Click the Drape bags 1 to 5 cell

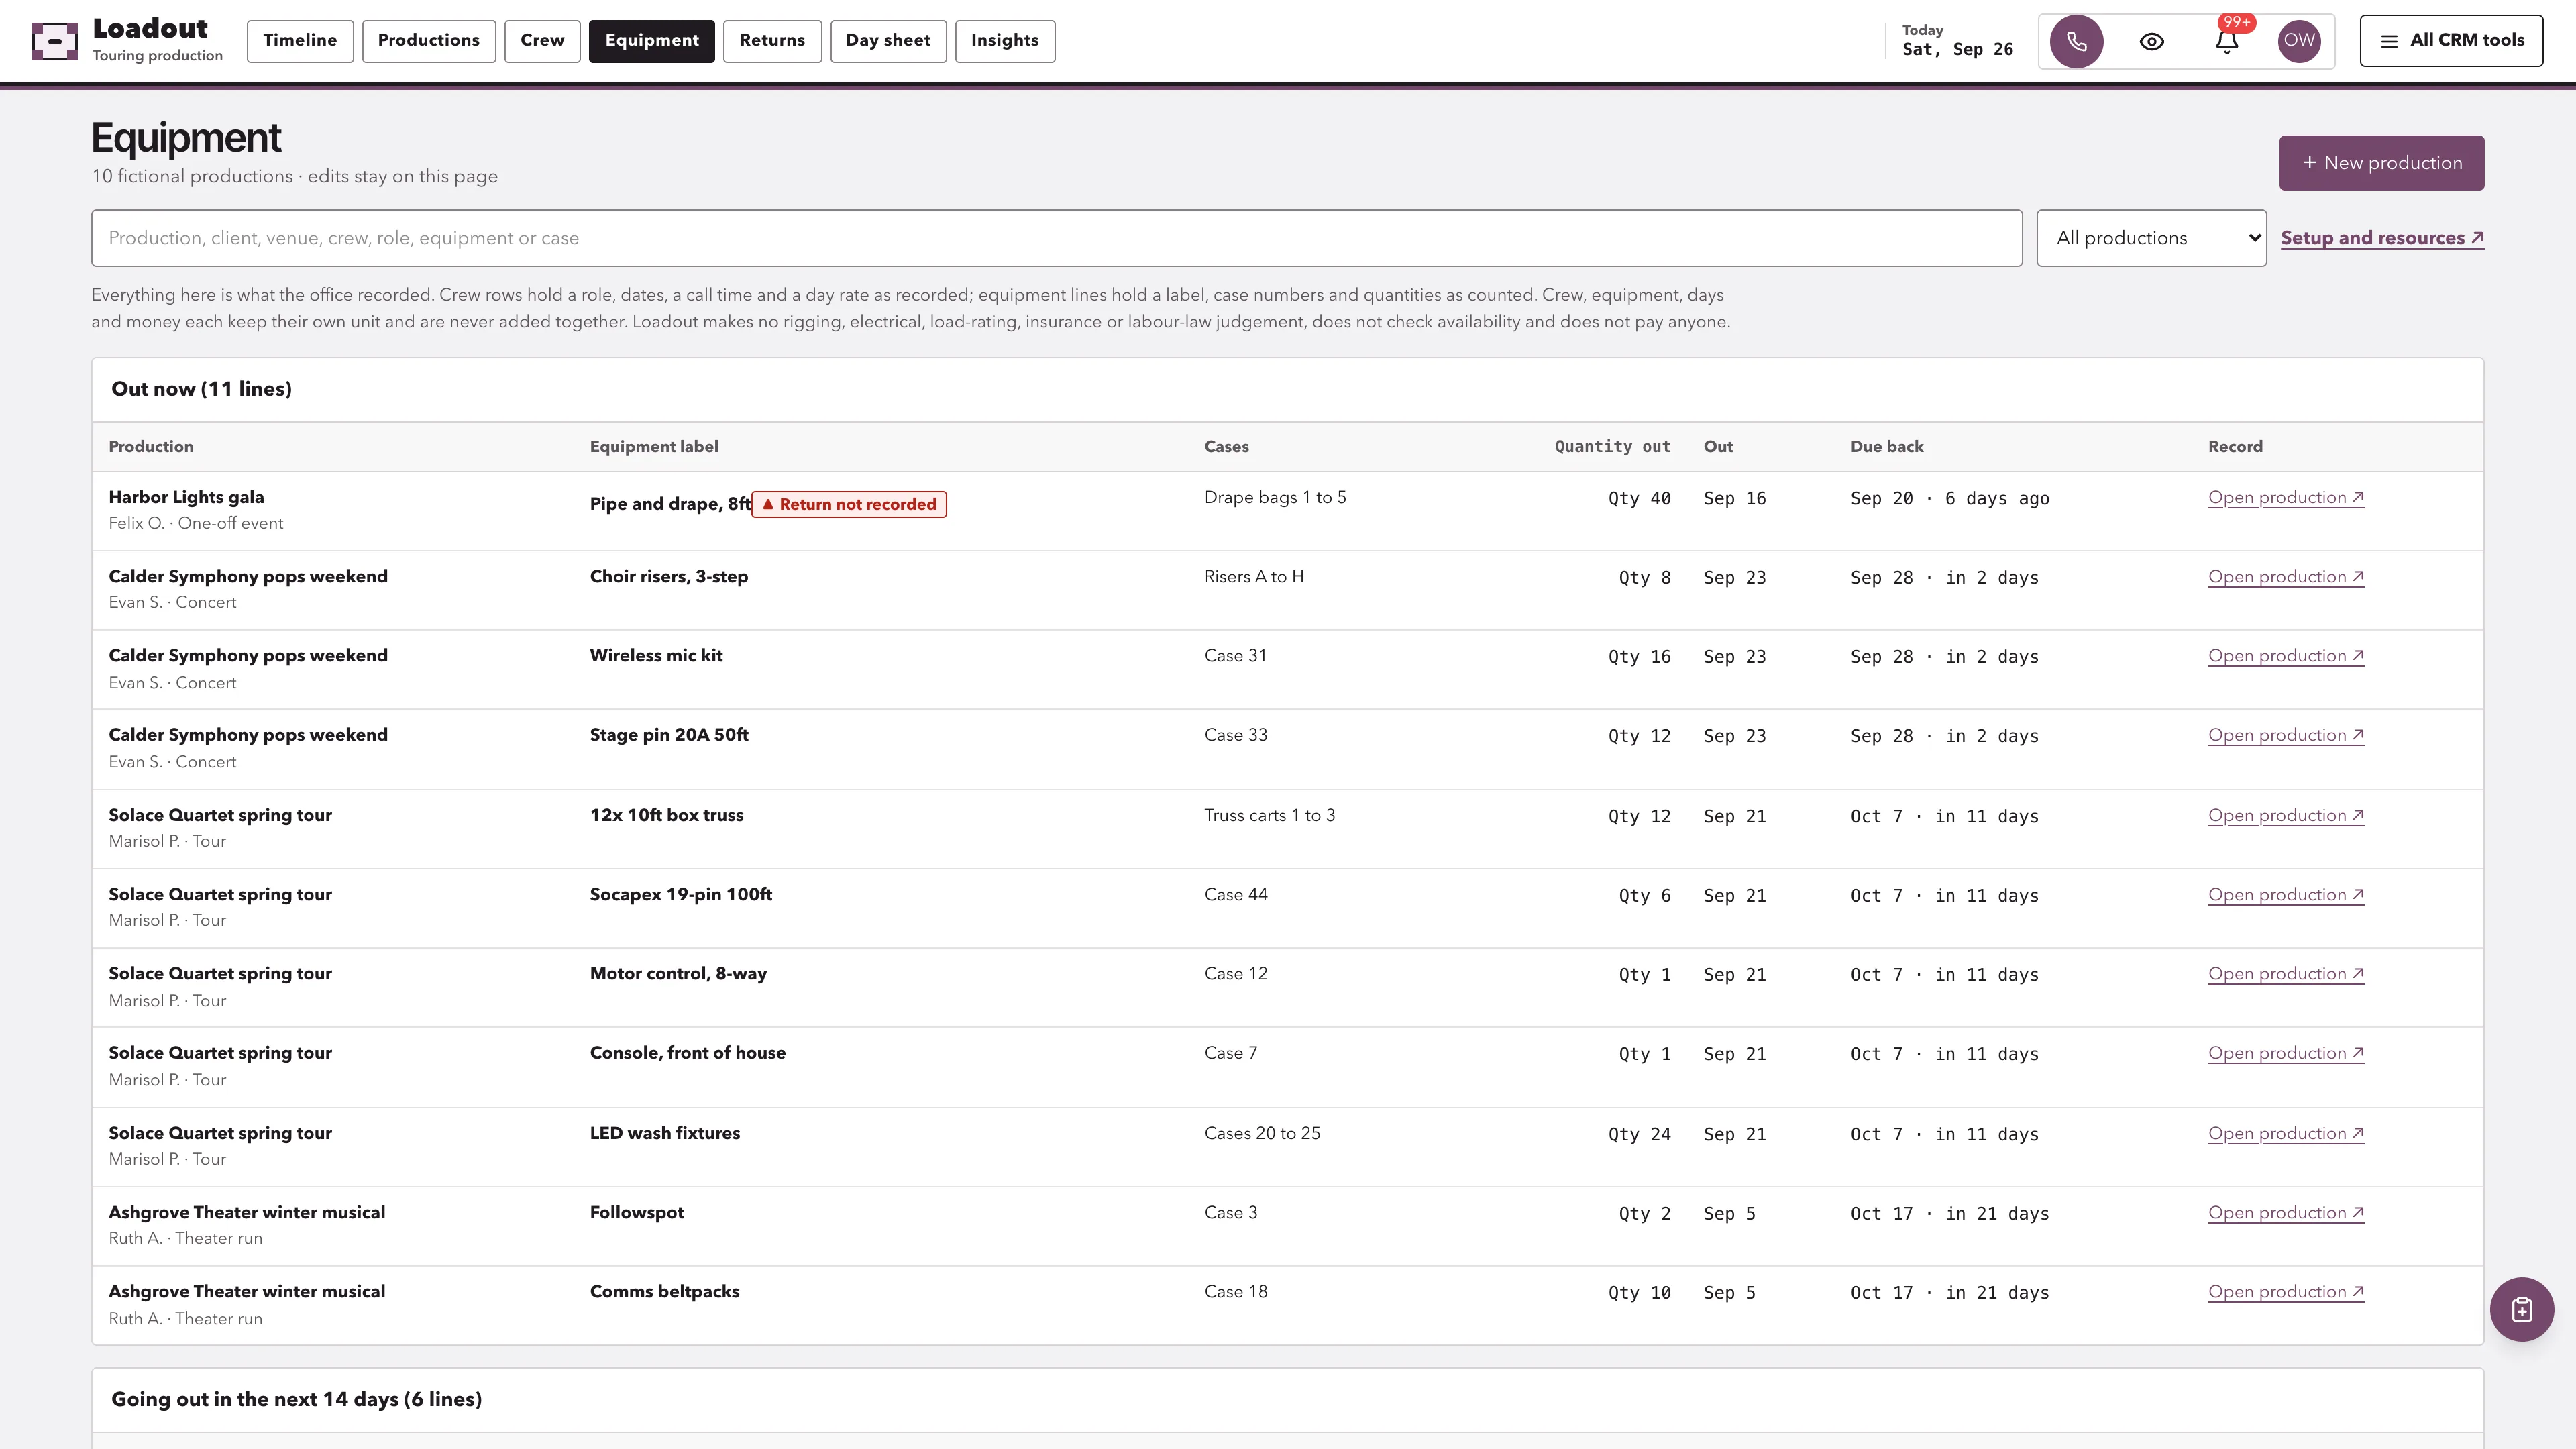1275,497
